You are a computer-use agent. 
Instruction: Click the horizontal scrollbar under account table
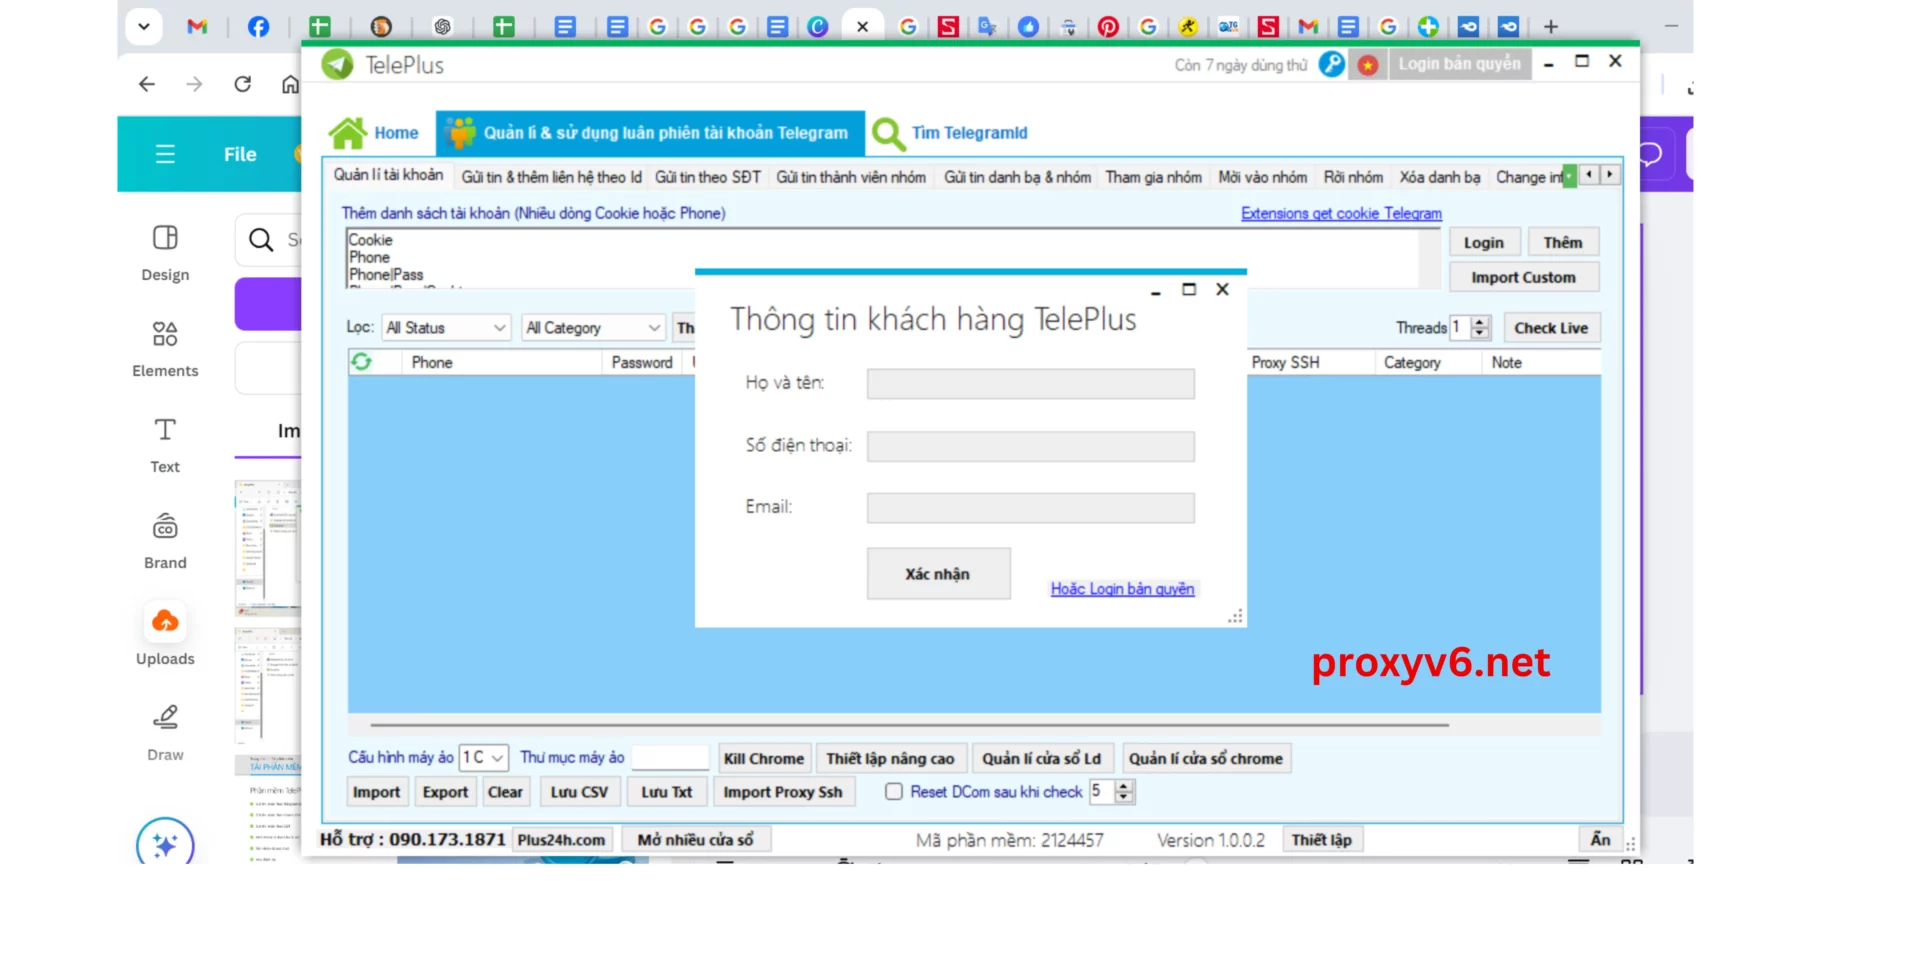909,725
